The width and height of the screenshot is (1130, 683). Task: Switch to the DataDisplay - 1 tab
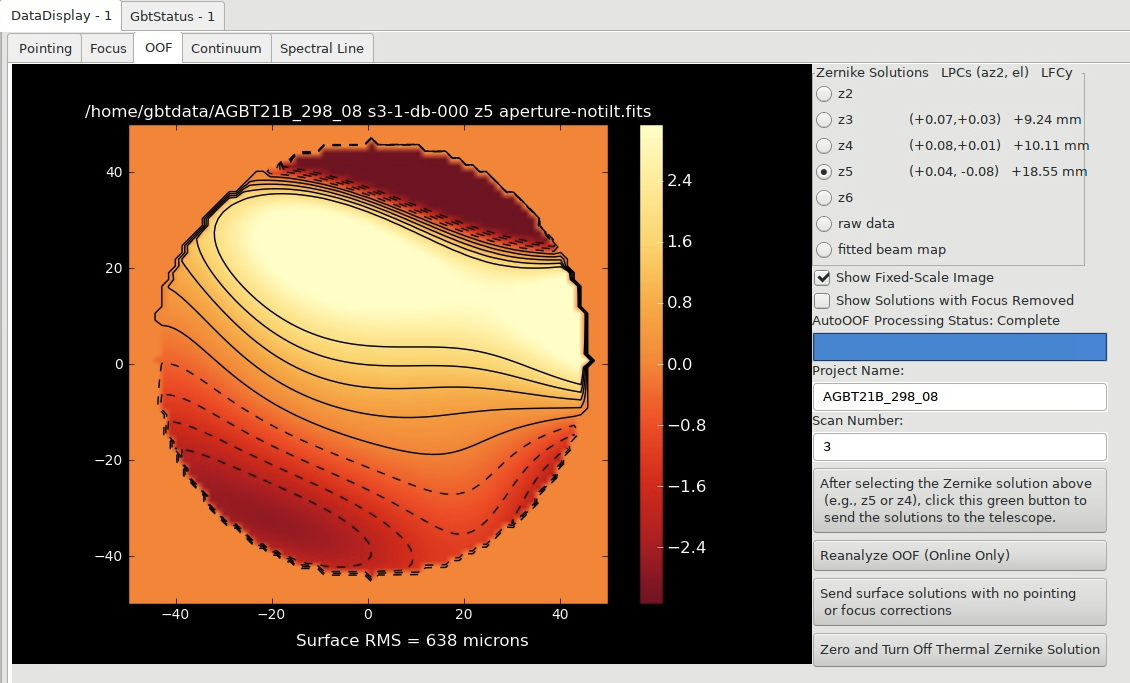(x=61, y=15)
